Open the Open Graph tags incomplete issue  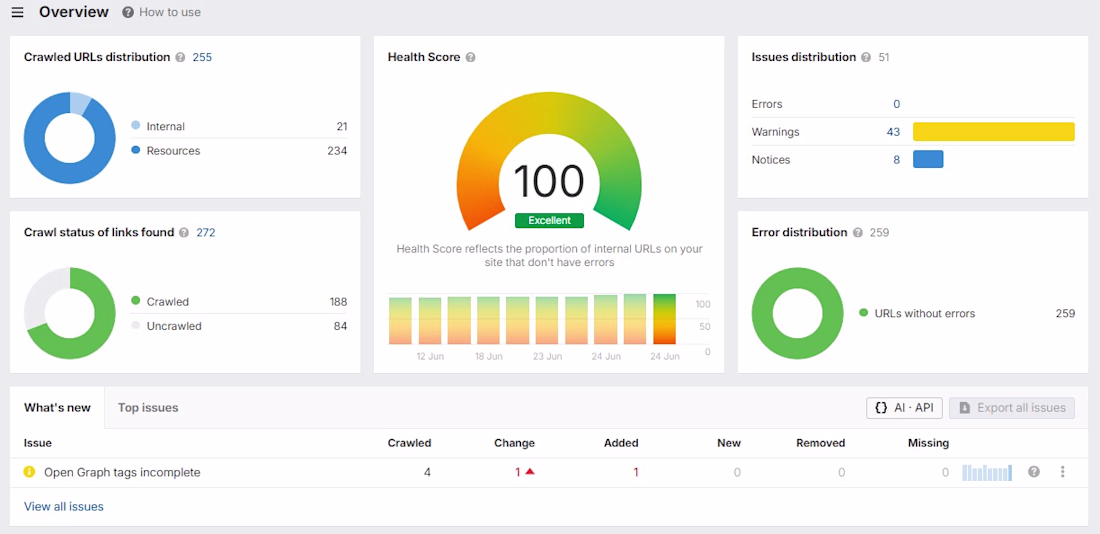[x=122, y=472]
